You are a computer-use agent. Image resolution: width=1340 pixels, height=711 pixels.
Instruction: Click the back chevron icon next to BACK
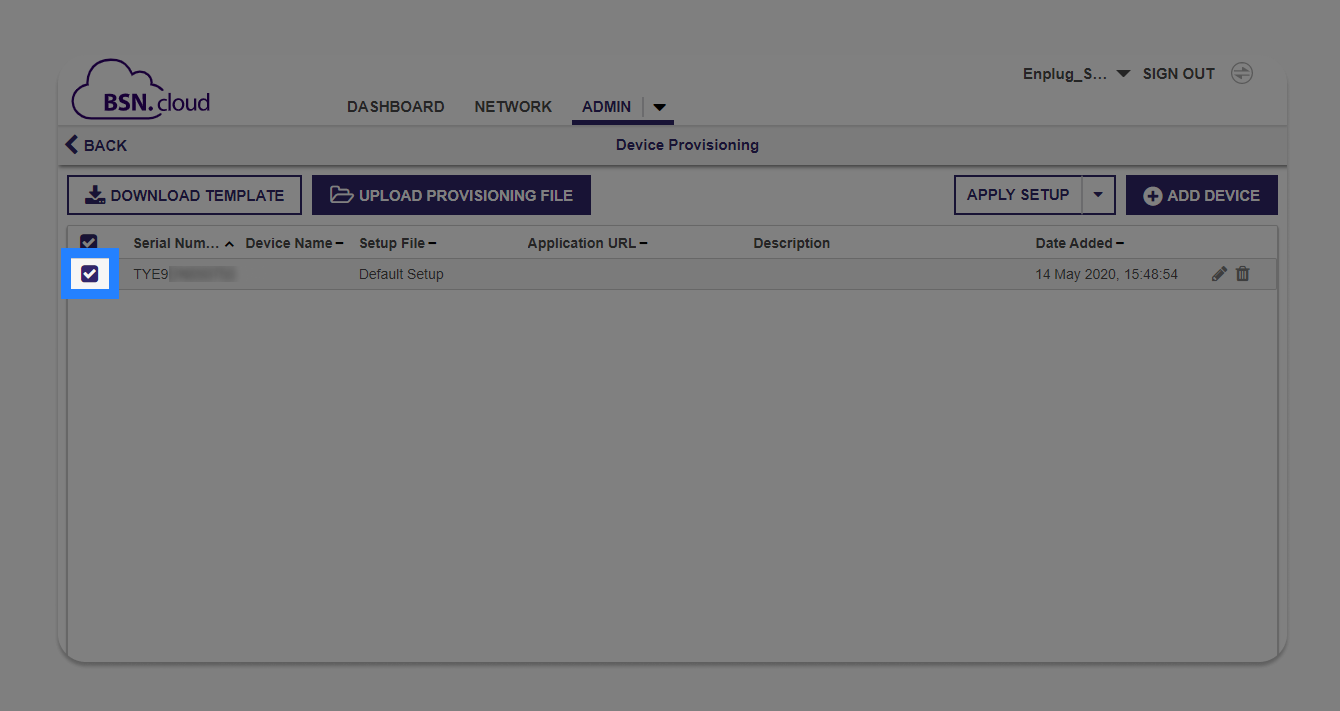[x=70, y=144]
